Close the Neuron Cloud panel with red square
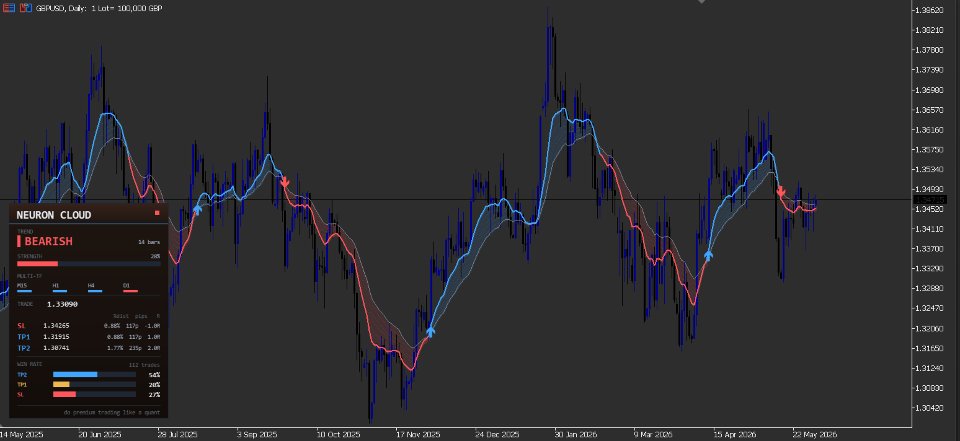960x441 pixels. pyautogui.click(x=157, y=213)
